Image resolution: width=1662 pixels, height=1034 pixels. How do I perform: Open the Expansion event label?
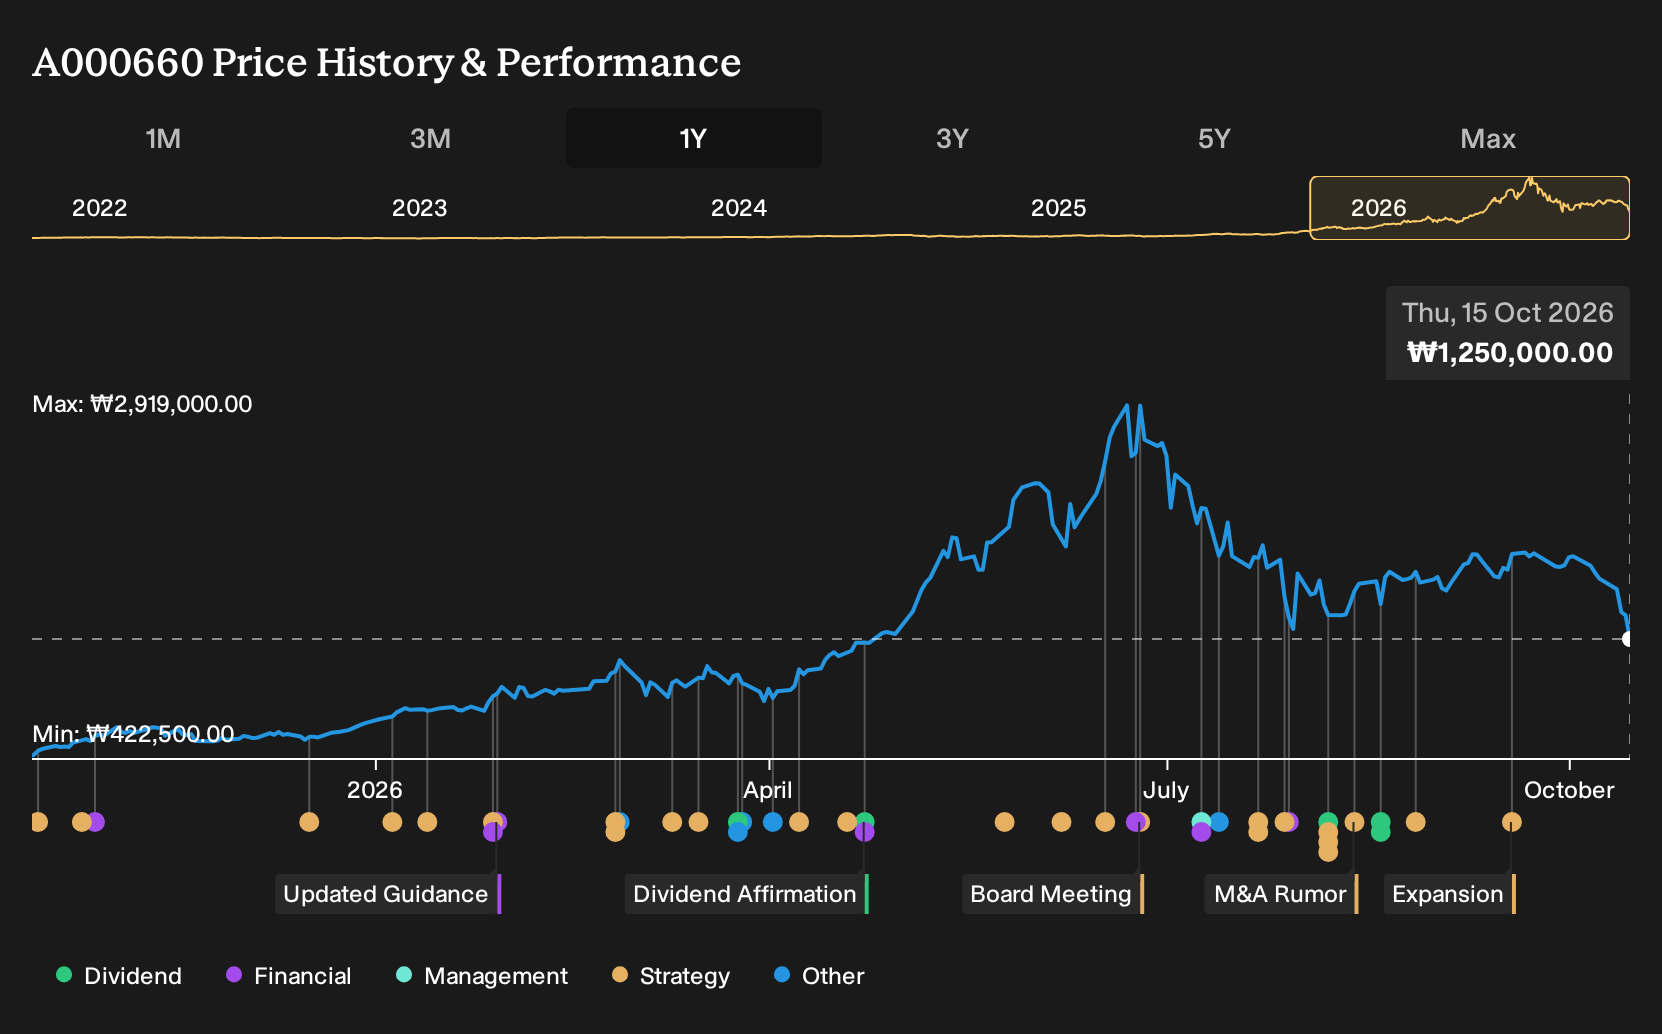click(x=1450, y=894)
